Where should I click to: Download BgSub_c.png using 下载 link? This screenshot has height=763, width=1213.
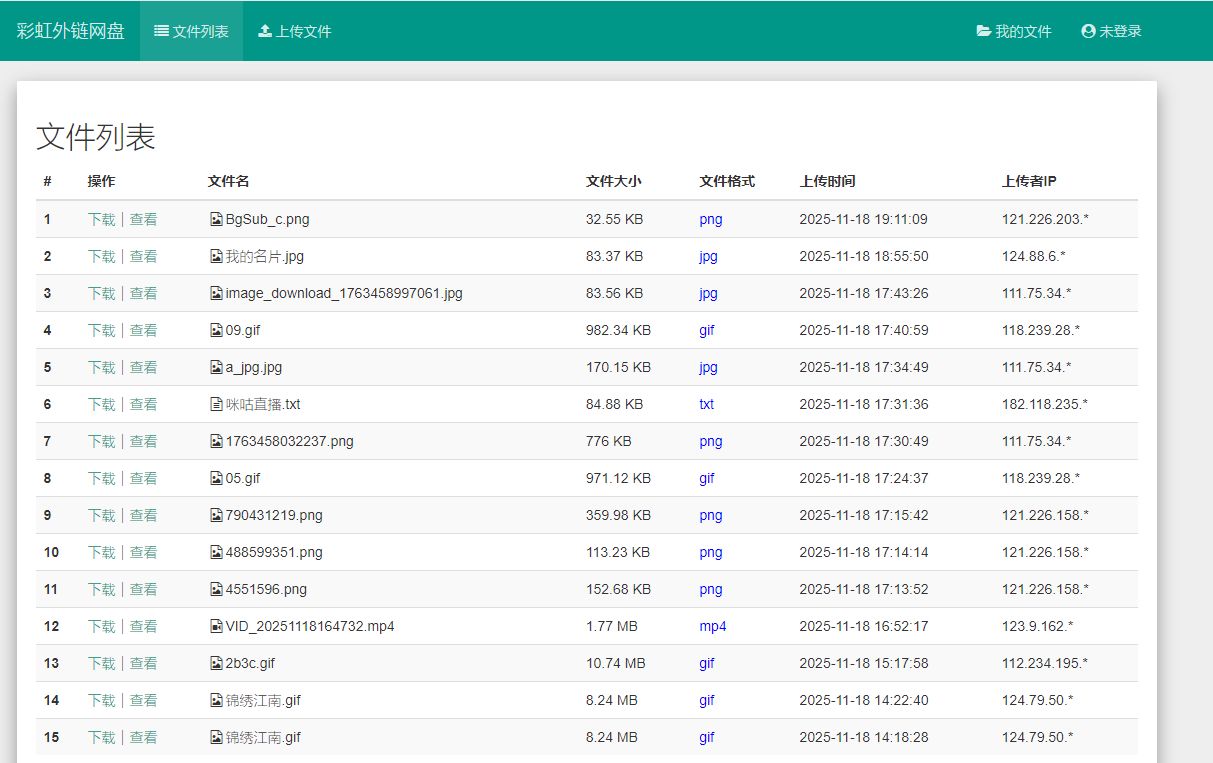pyautogui.click(x=101, y=219)
